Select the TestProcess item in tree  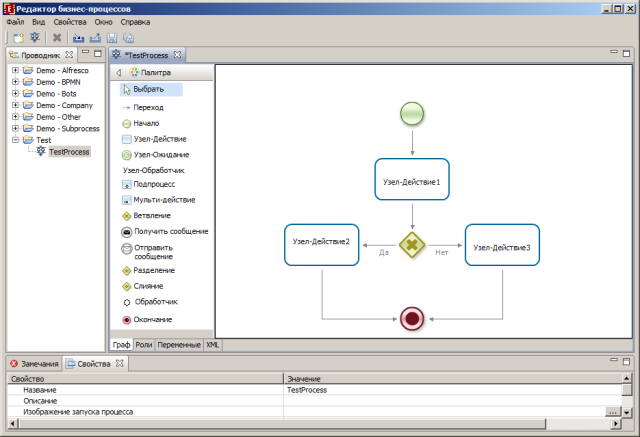(x=68, y=152)
